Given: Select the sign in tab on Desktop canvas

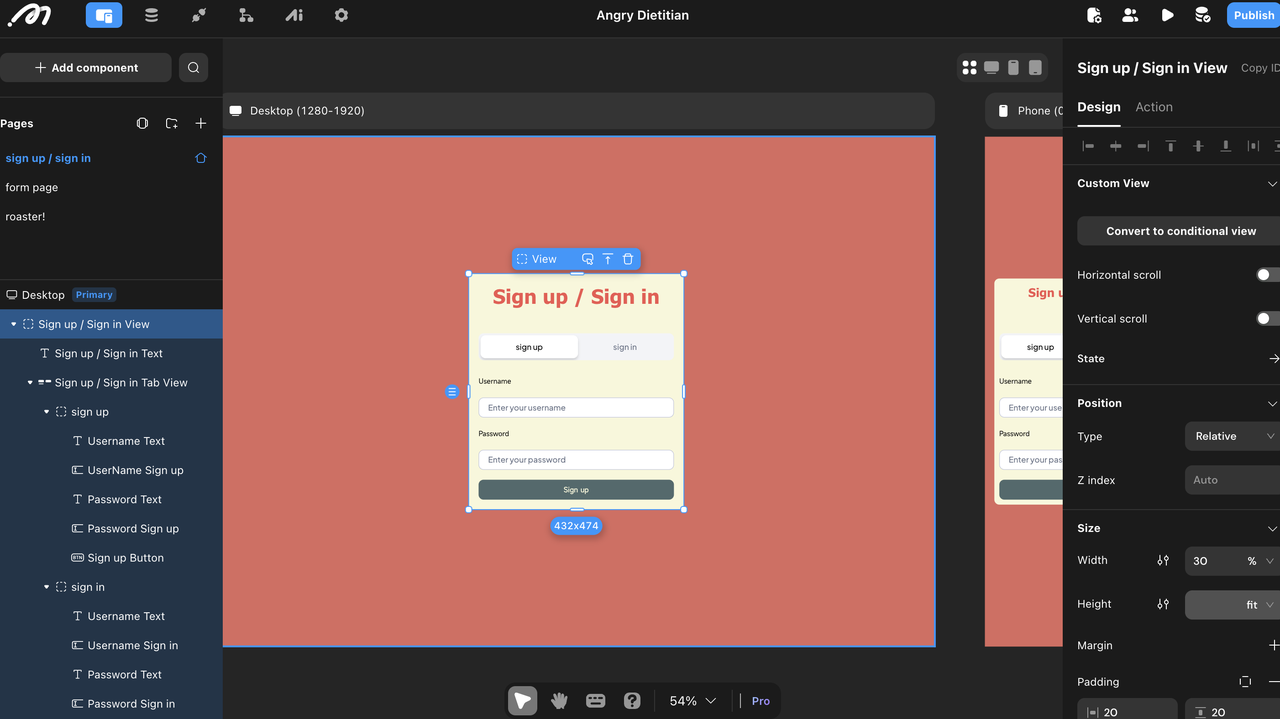Looking at the screenshot, I should pos(625,347).
